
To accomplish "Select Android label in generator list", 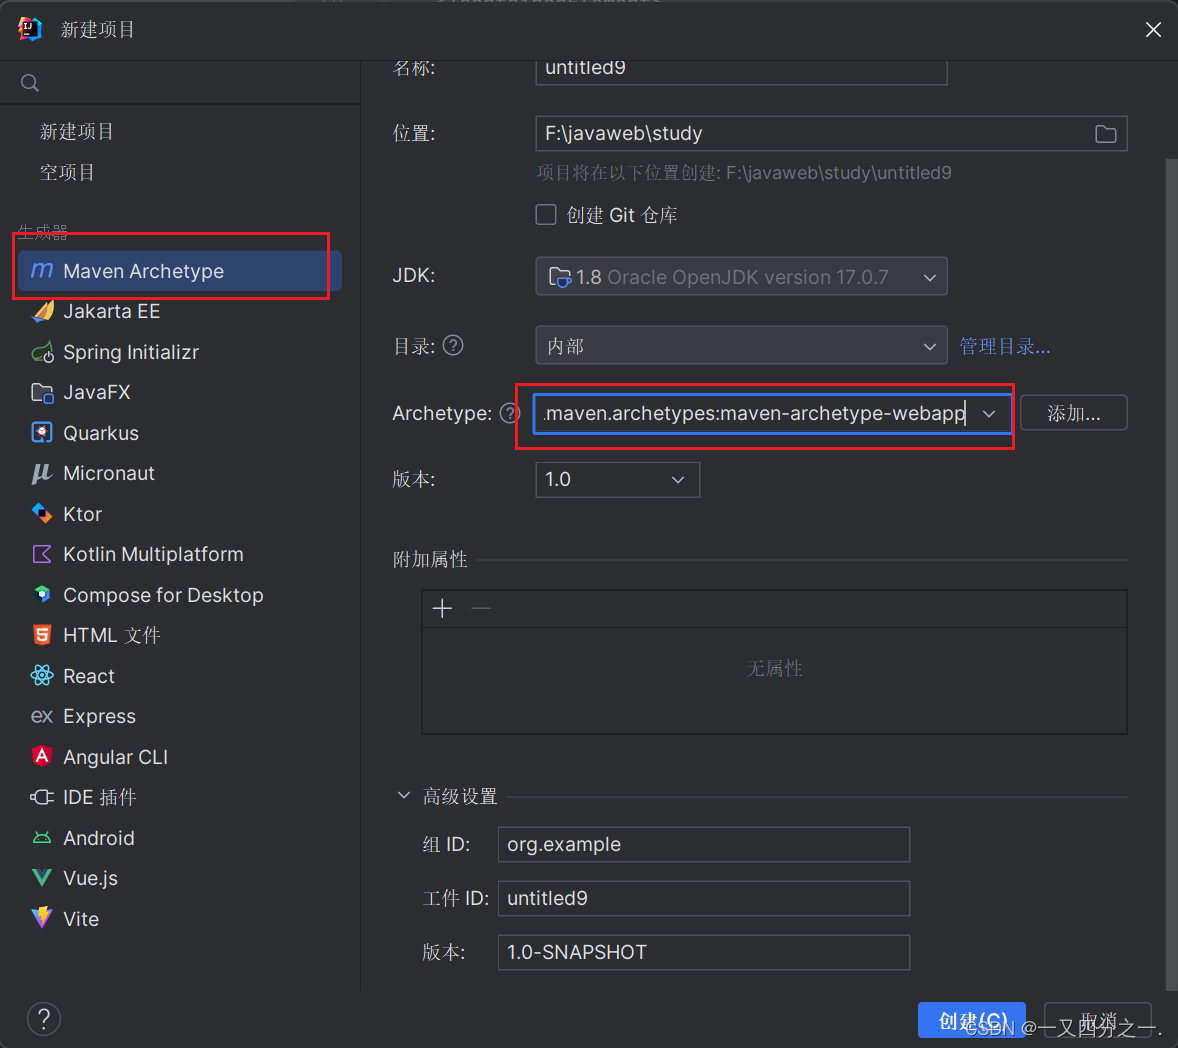I will pos(98,838).
